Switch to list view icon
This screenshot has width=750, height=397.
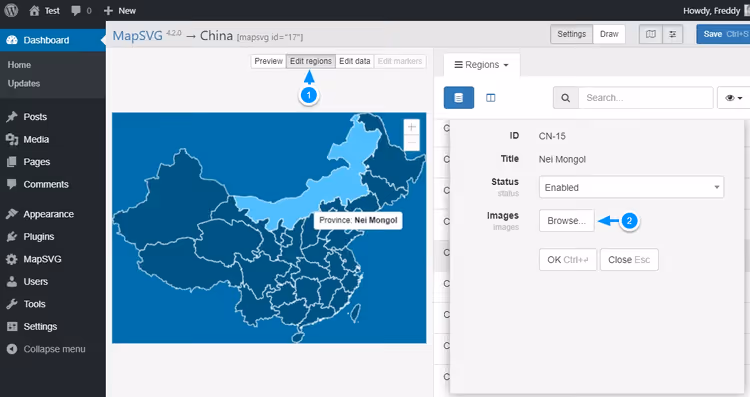459,98
